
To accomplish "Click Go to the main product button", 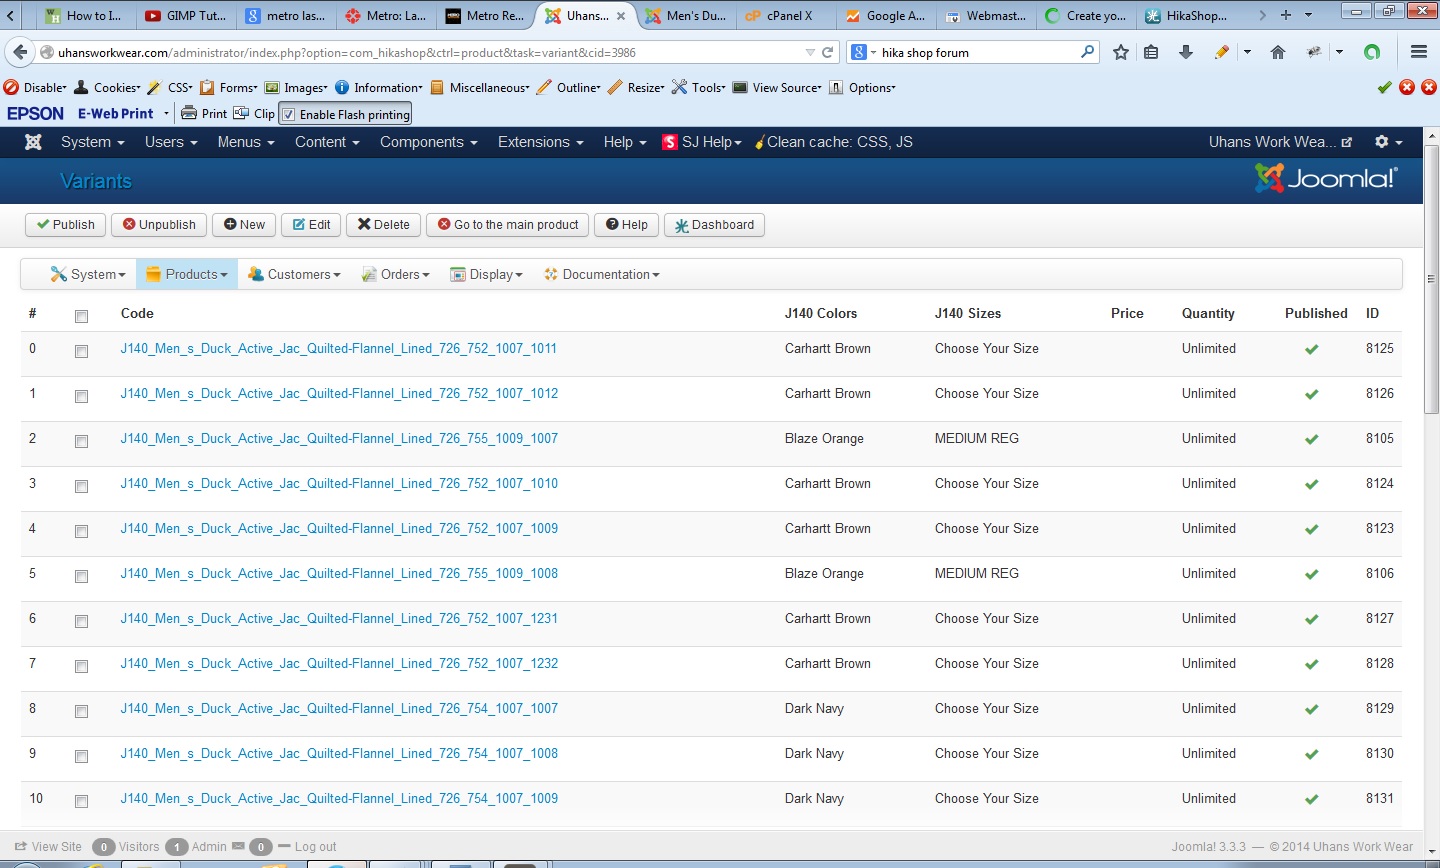I will (507, 224).
